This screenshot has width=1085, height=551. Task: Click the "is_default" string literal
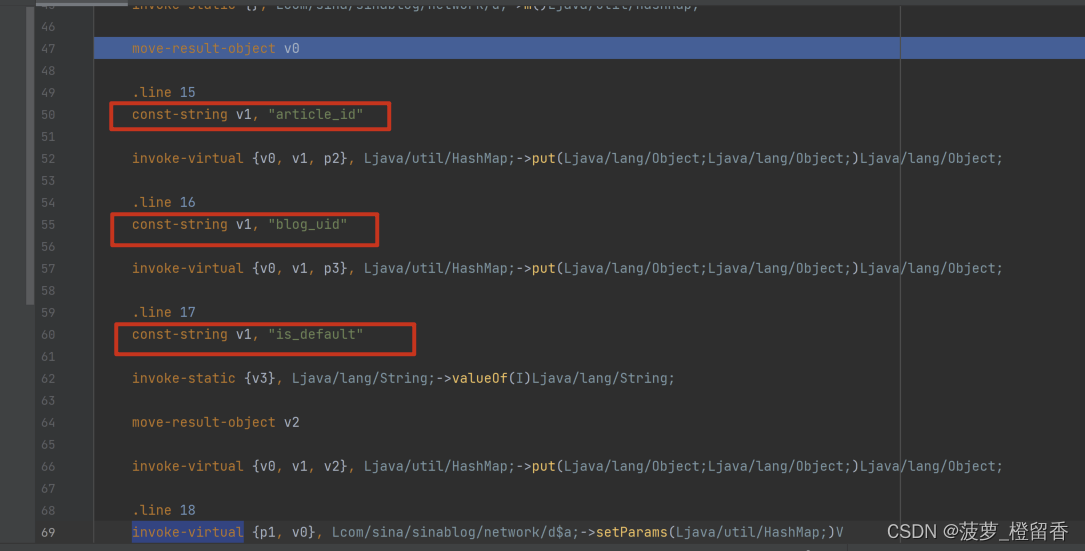[x=316, y=335]
